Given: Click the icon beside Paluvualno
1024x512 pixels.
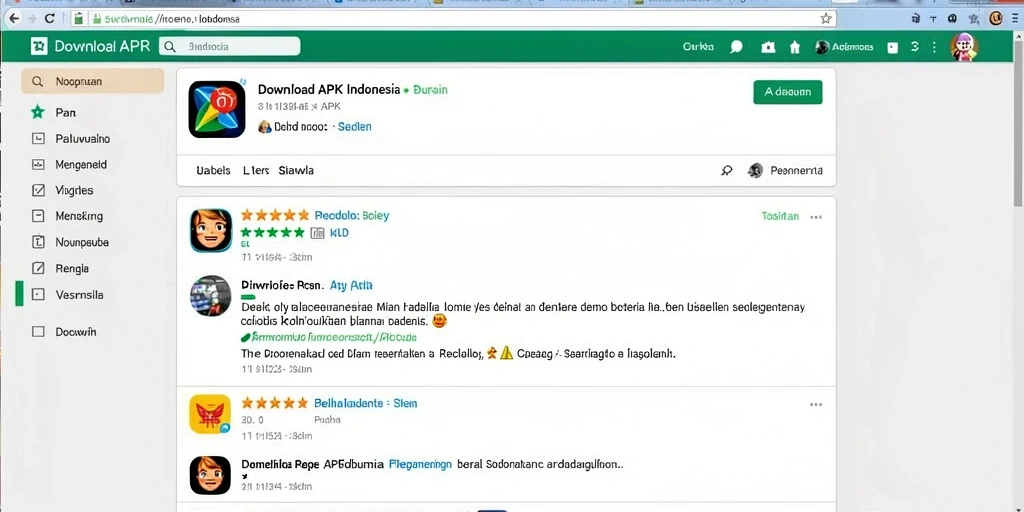Looking at the screenshot, I should click(x=39, y=138).
